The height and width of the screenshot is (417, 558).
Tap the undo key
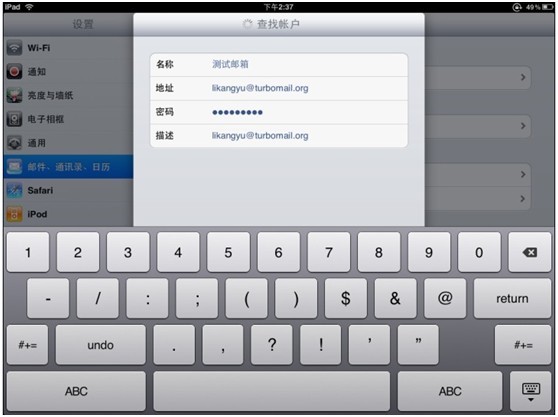click(101, 345)
